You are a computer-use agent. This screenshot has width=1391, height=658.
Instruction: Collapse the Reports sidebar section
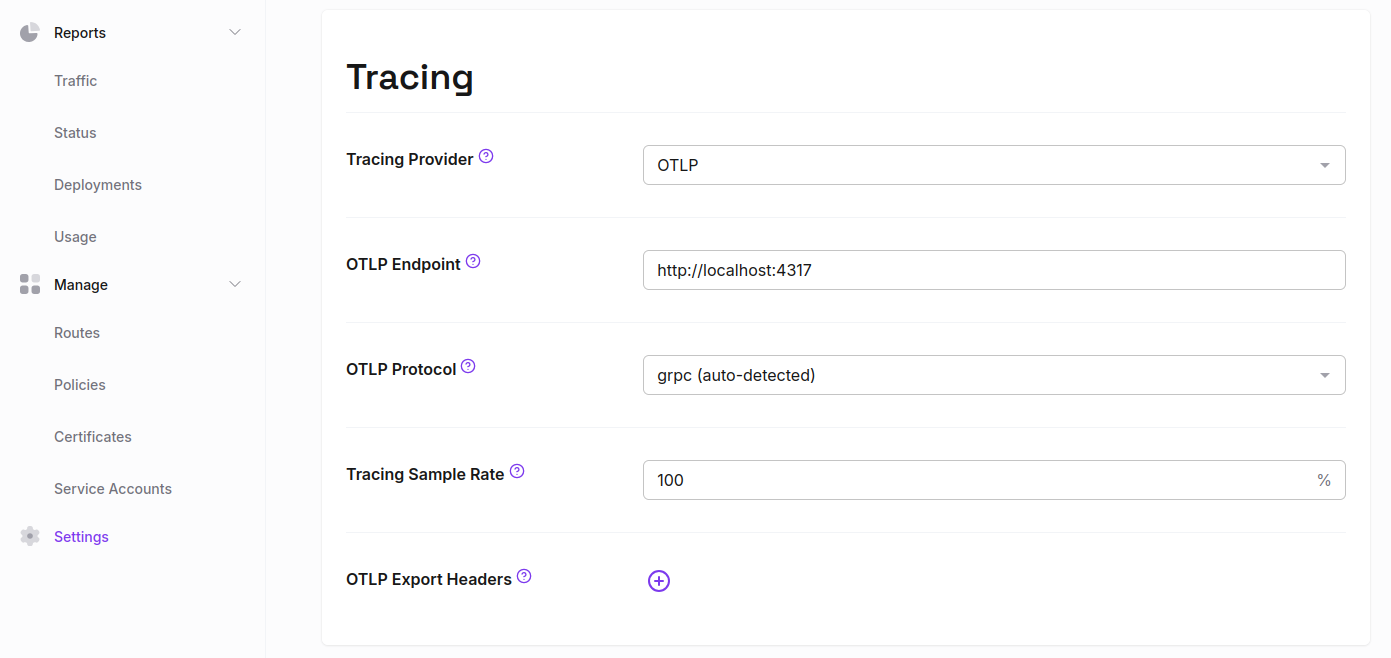click(x=234, y=31)
